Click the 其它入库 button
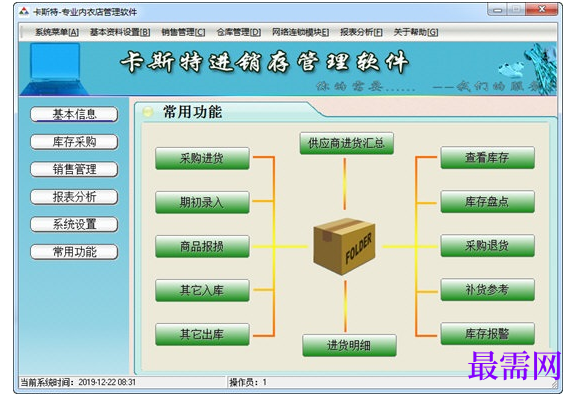This screenshot has width=580, height=397. click(x=202, y=290)
